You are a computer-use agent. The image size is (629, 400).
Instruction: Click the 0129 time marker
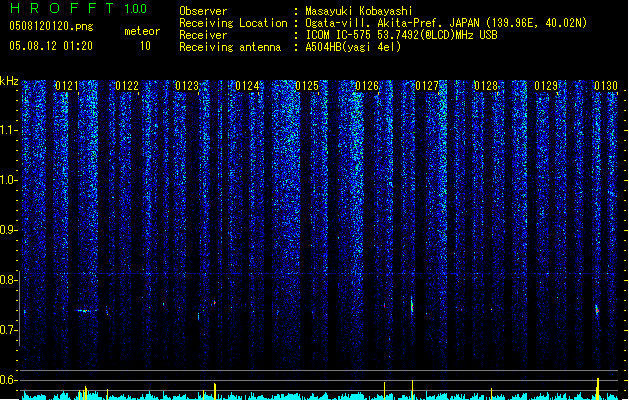click(x=546, y=86)
